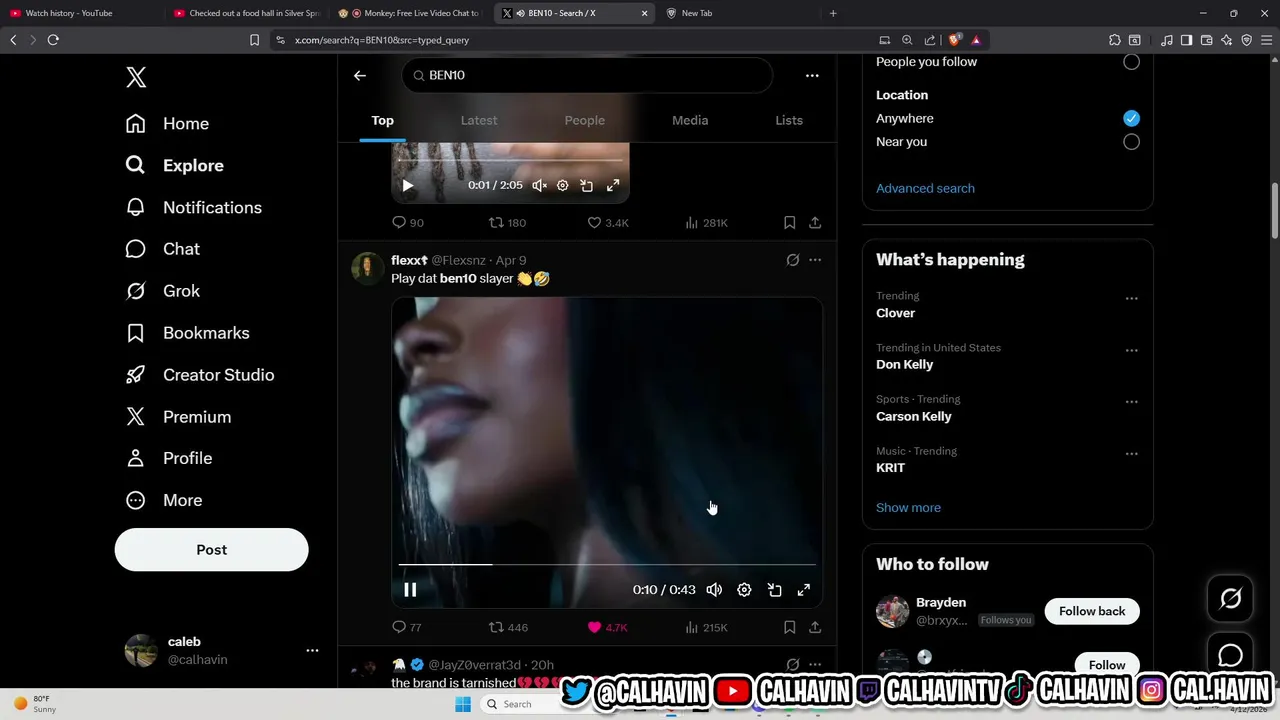Pause the 0:43 video

pyautogui.click(x=410, y=590)
